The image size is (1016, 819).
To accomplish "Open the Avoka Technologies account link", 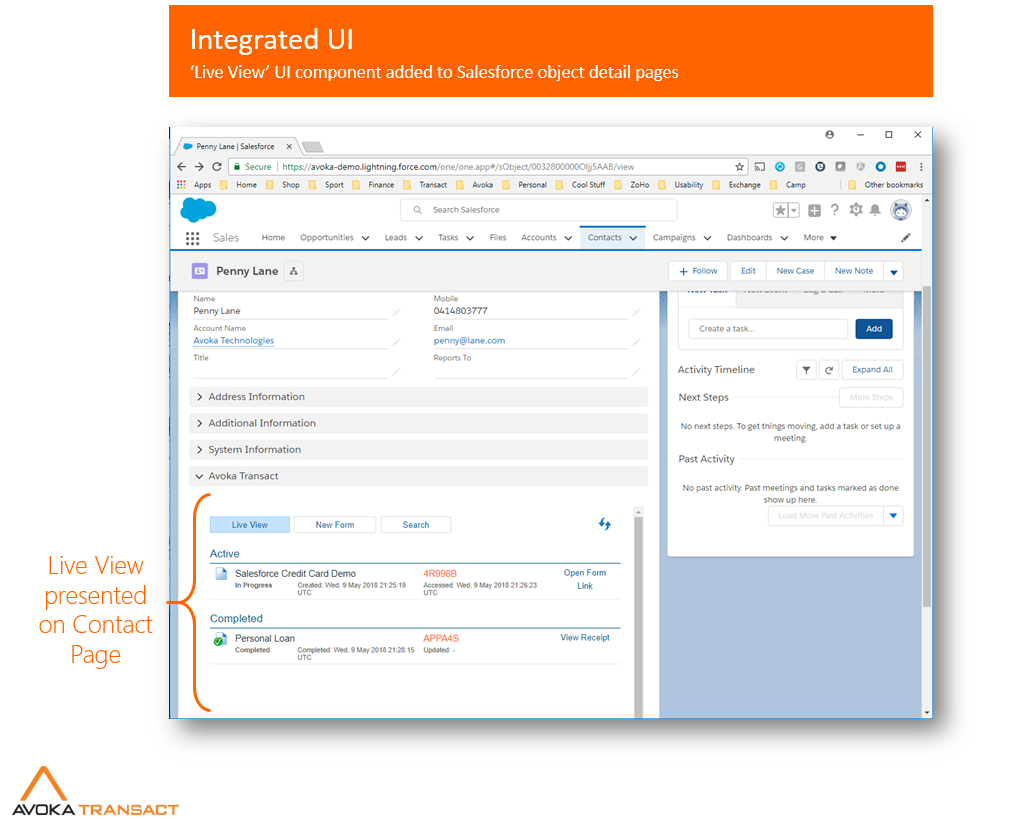I will 233,341.
